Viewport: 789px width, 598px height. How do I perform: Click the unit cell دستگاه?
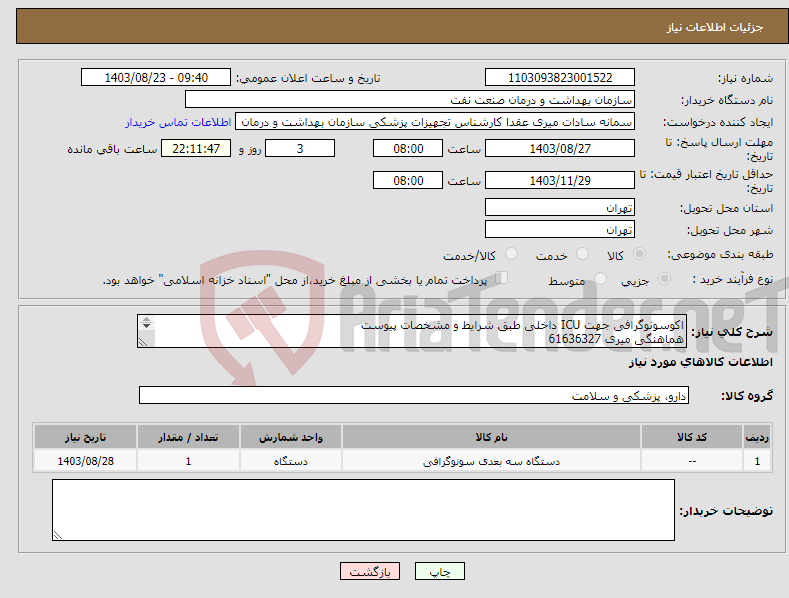(x=291, y=461)
